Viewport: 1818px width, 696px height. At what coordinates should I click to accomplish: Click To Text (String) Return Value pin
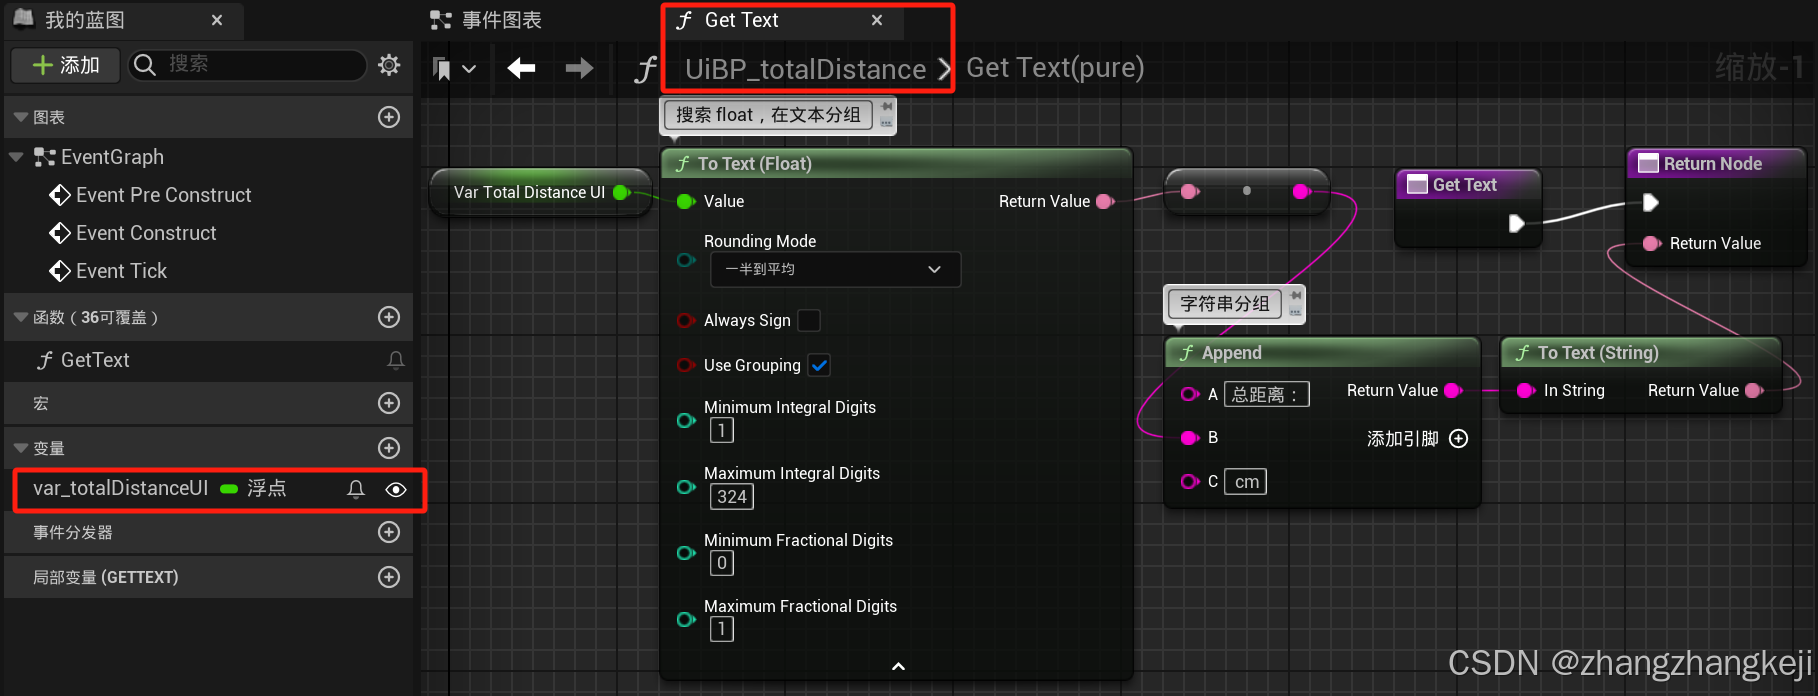click(x=1755, y=390)
